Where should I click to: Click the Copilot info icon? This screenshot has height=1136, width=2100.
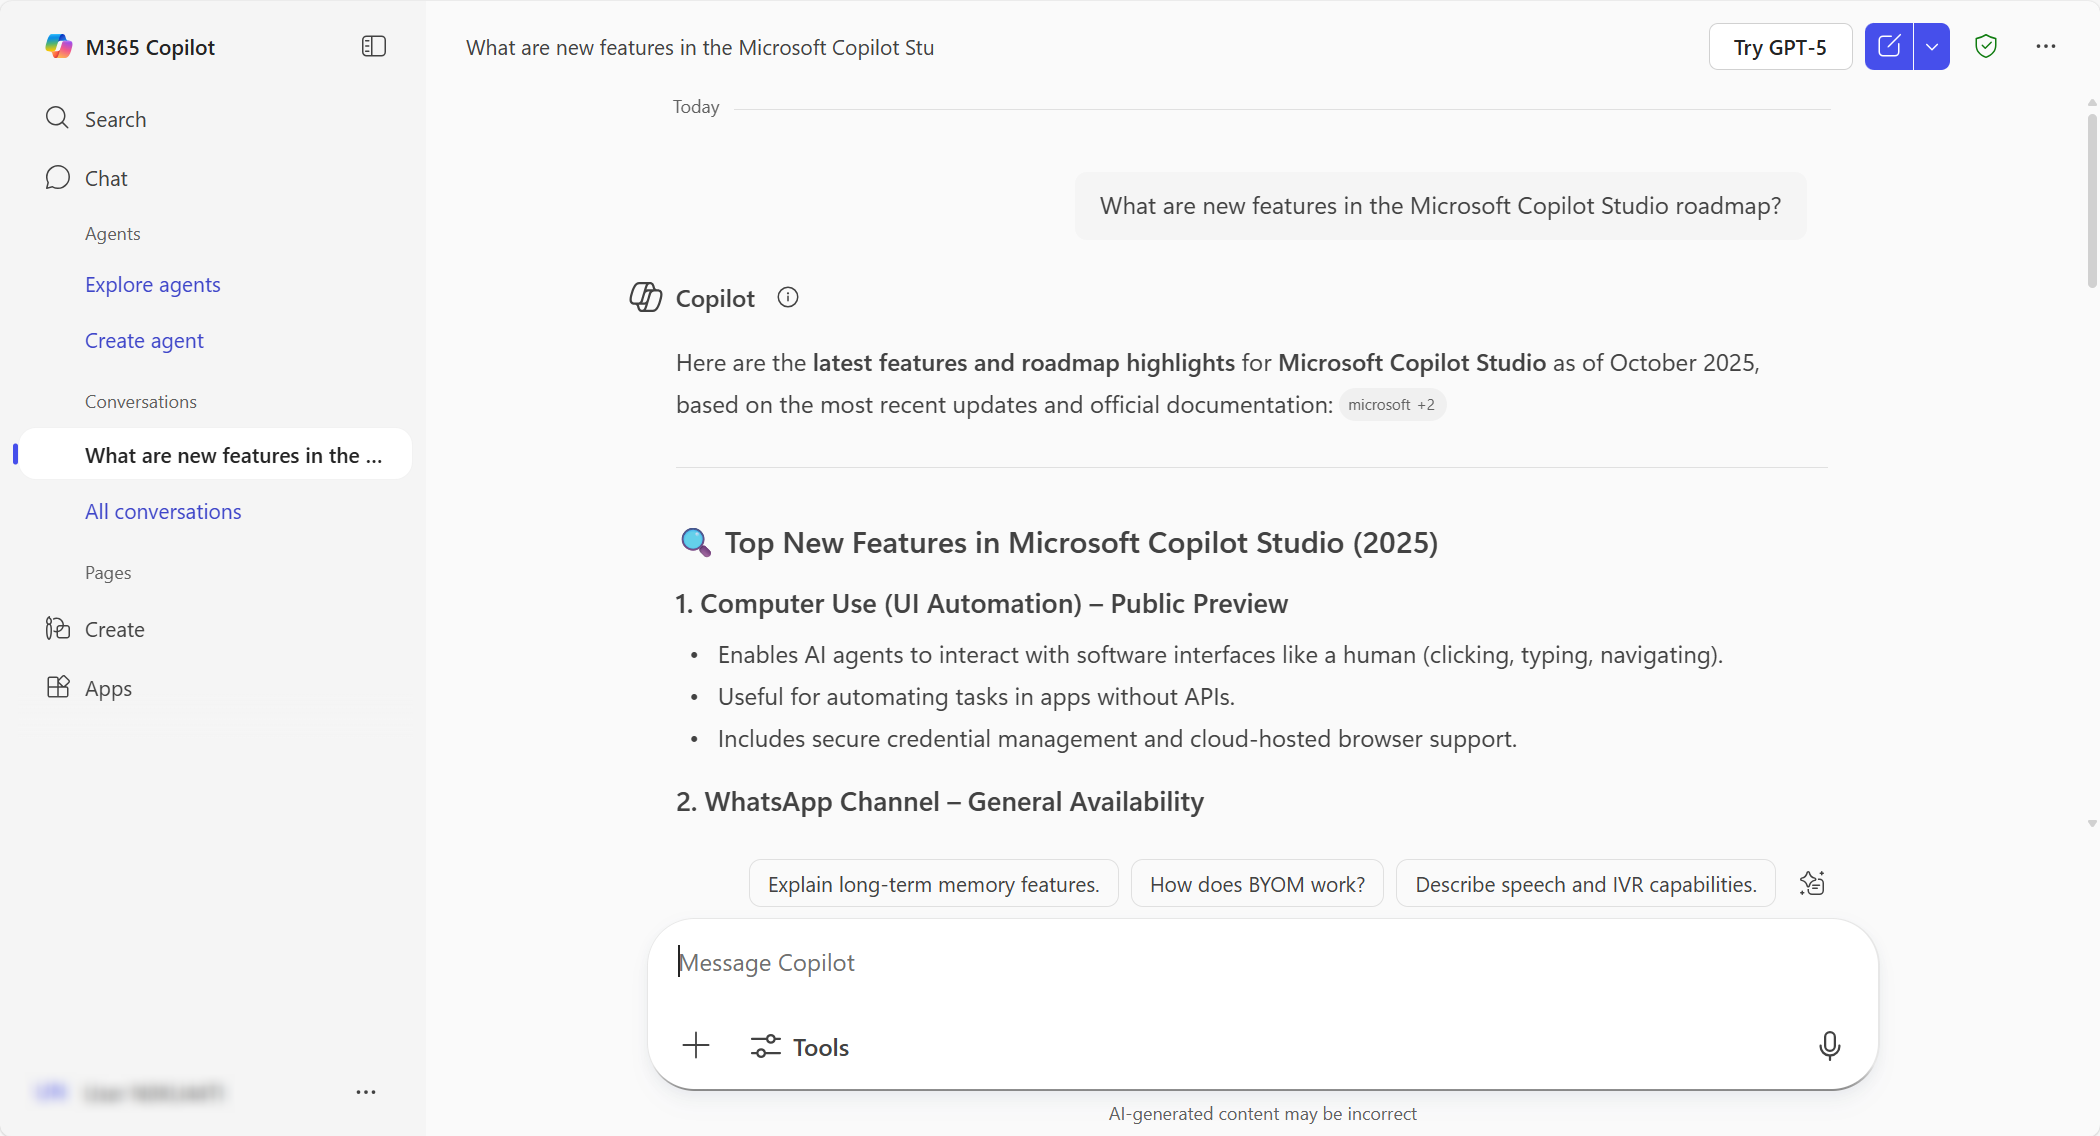788,298
